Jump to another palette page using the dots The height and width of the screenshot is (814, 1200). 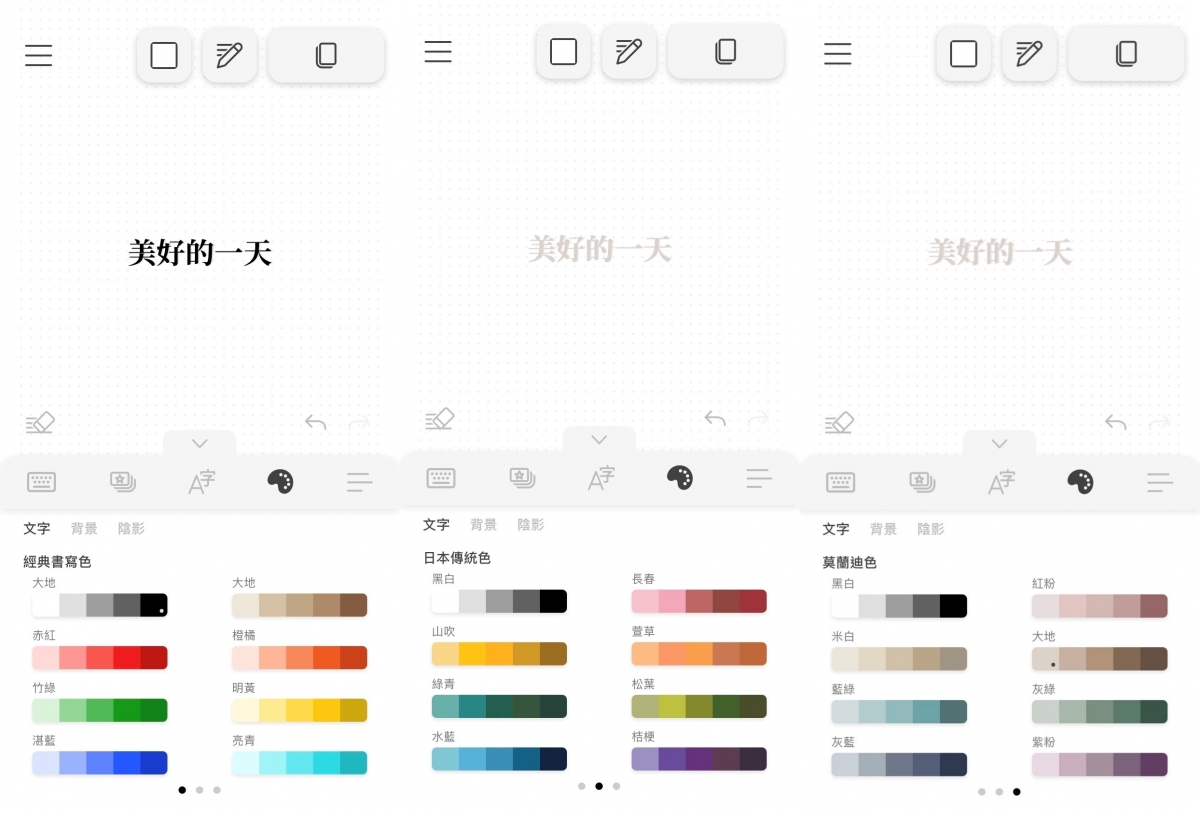pos(199,789)
